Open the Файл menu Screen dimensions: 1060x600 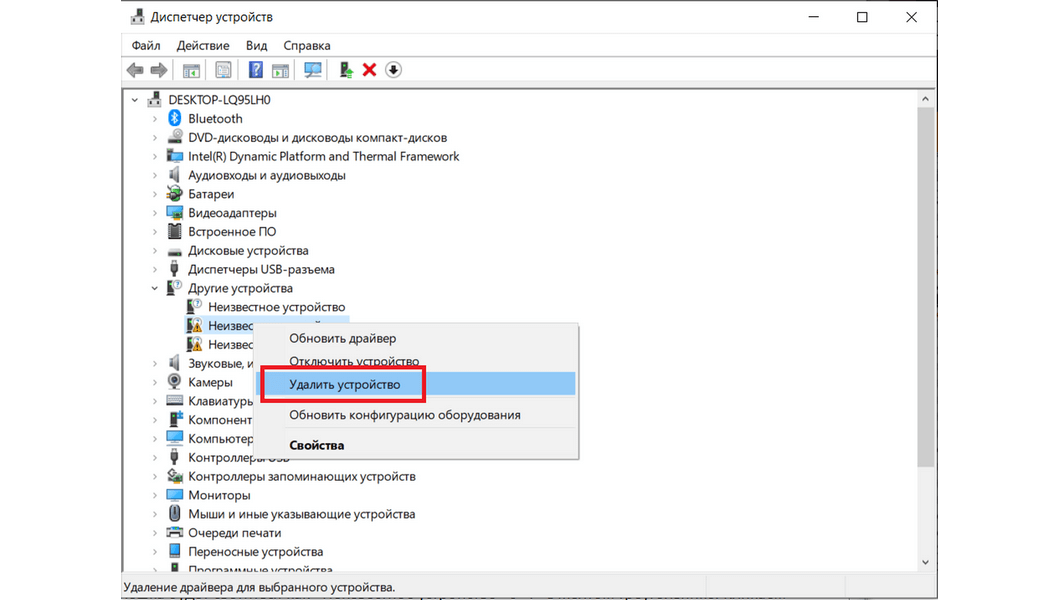(146, 45)
